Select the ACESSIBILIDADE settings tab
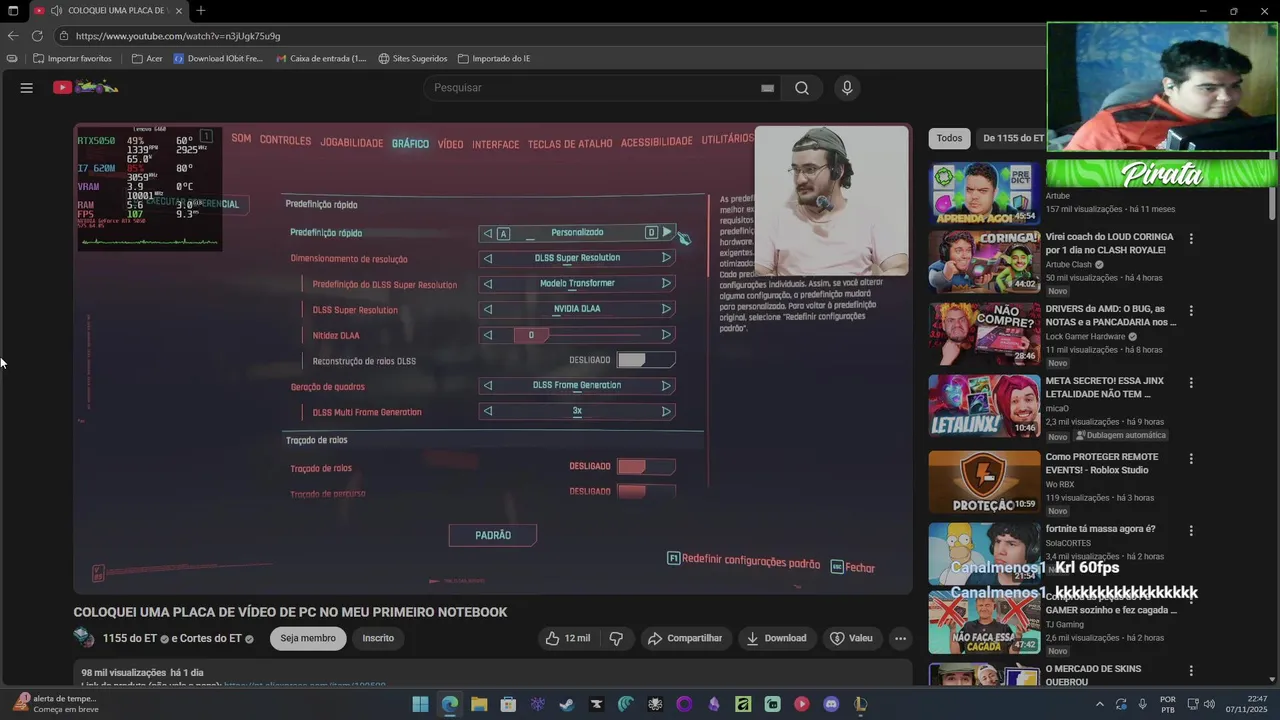This screenshot has width=1280, height=720. tap(656, 142)
